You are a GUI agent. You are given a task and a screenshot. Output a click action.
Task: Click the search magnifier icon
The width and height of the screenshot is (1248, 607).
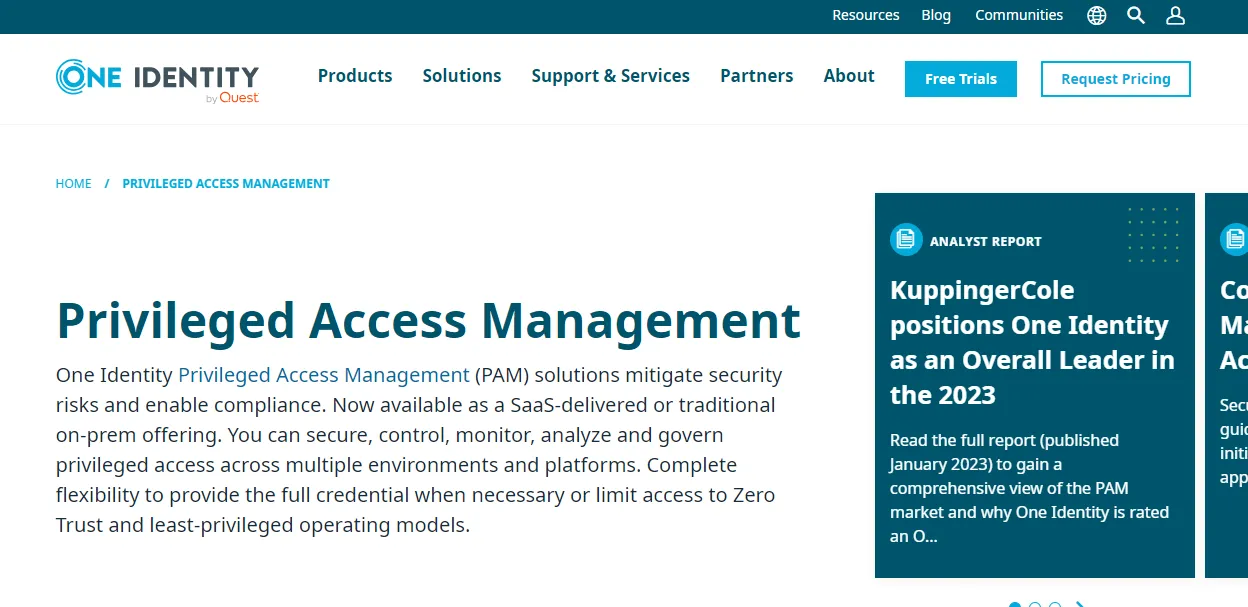[x=1136, y=15]
